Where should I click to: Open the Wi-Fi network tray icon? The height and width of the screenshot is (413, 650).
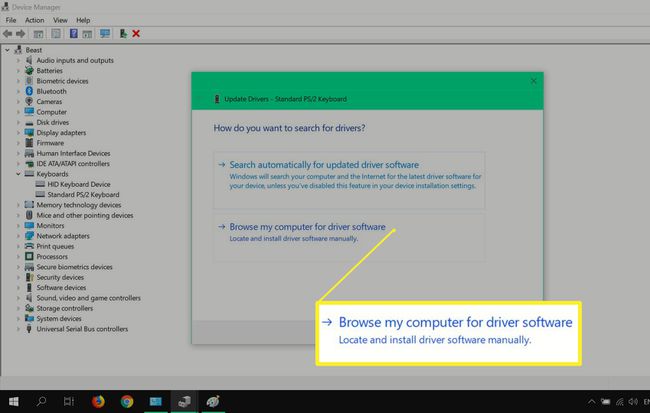pos(619,401)
